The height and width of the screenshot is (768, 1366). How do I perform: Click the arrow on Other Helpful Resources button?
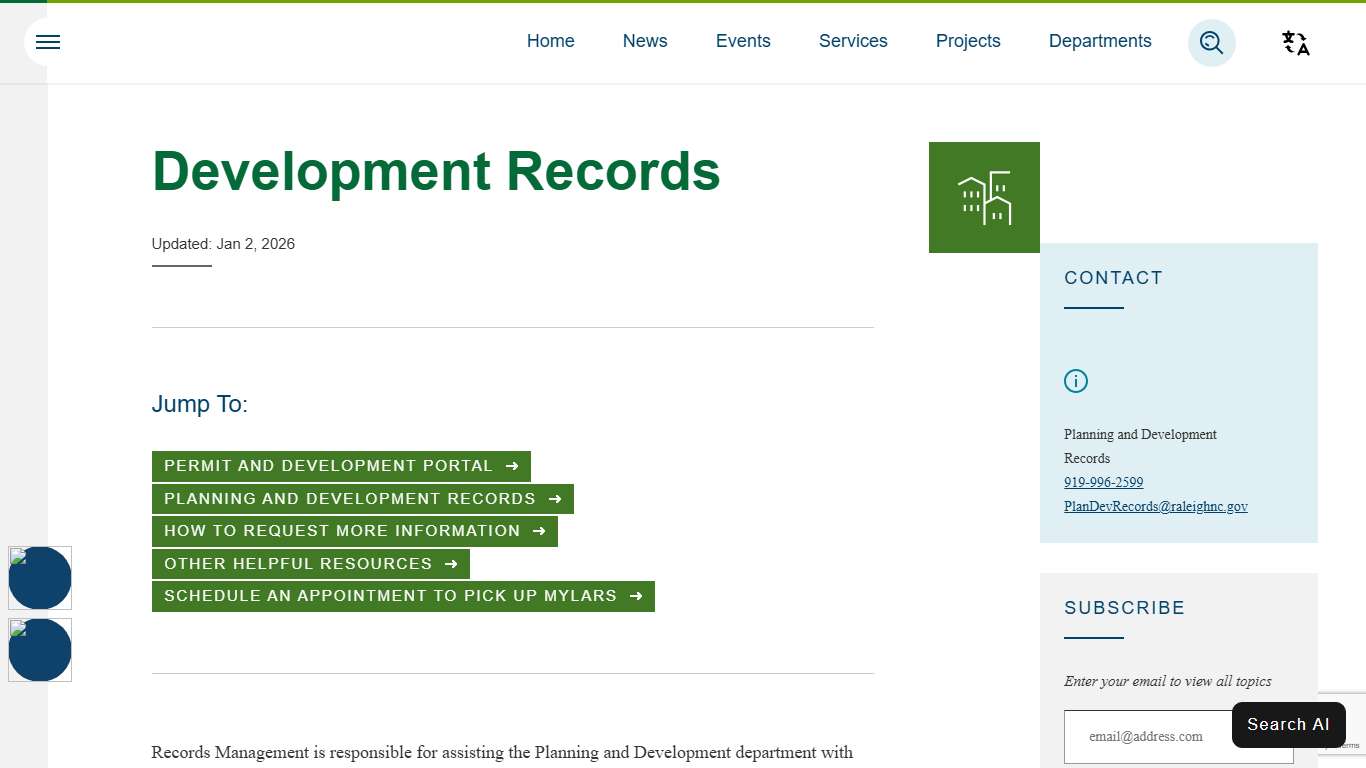coord(452,563)
